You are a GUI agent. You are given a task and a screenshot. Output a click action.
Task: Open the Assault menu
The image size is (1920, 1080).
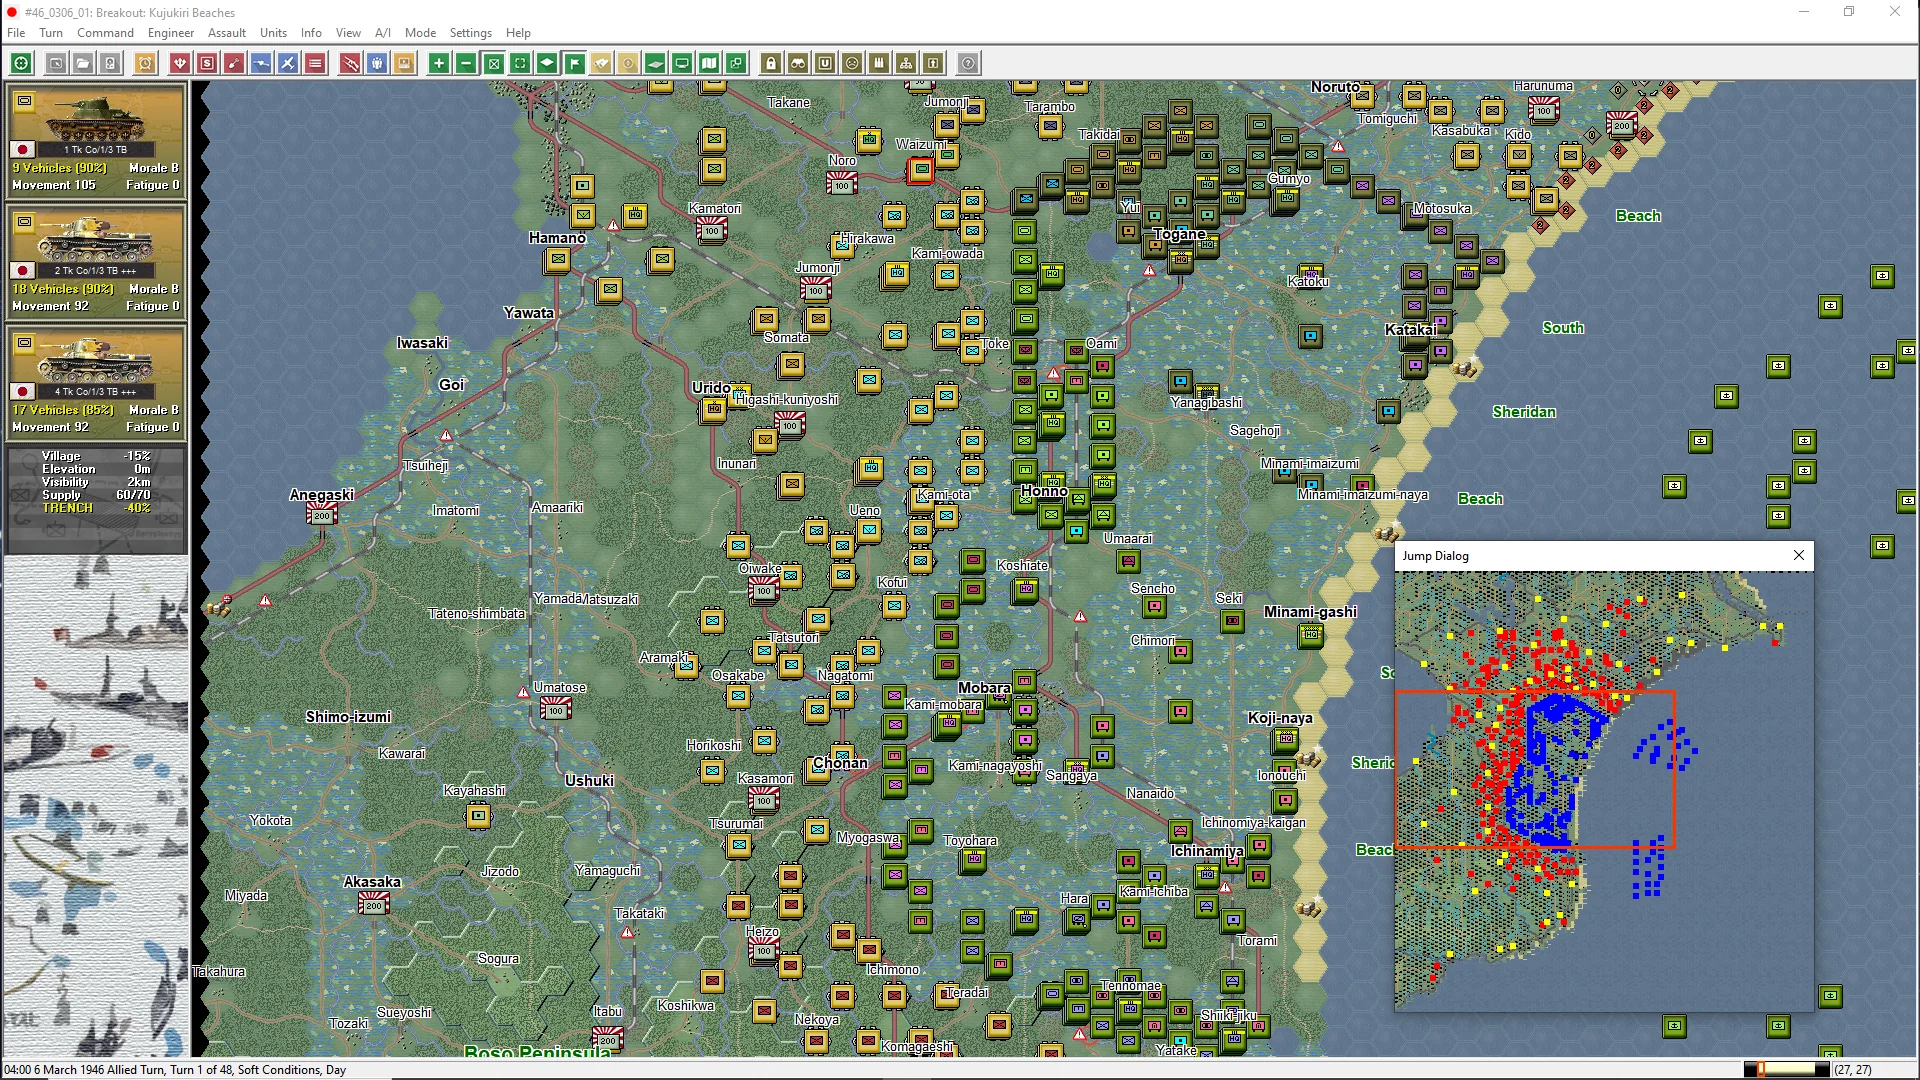pyautogui.click(x=227, y=33)
